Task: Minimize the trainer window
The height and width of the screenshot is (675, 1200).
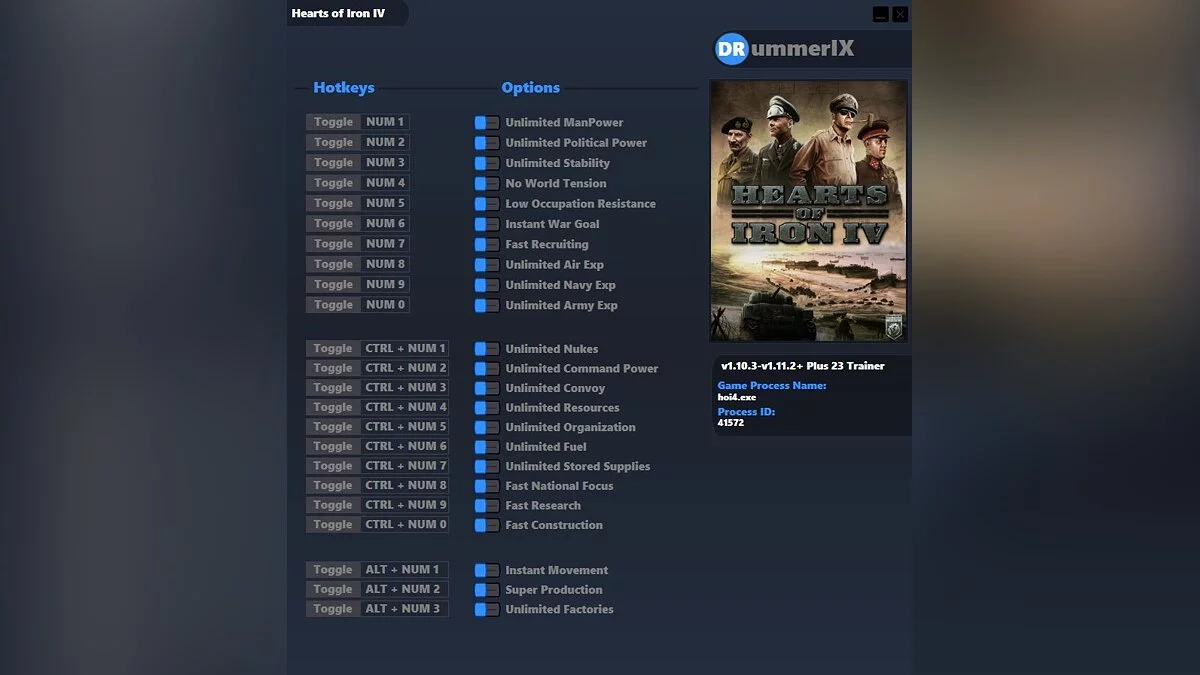Action: (880, 14)
